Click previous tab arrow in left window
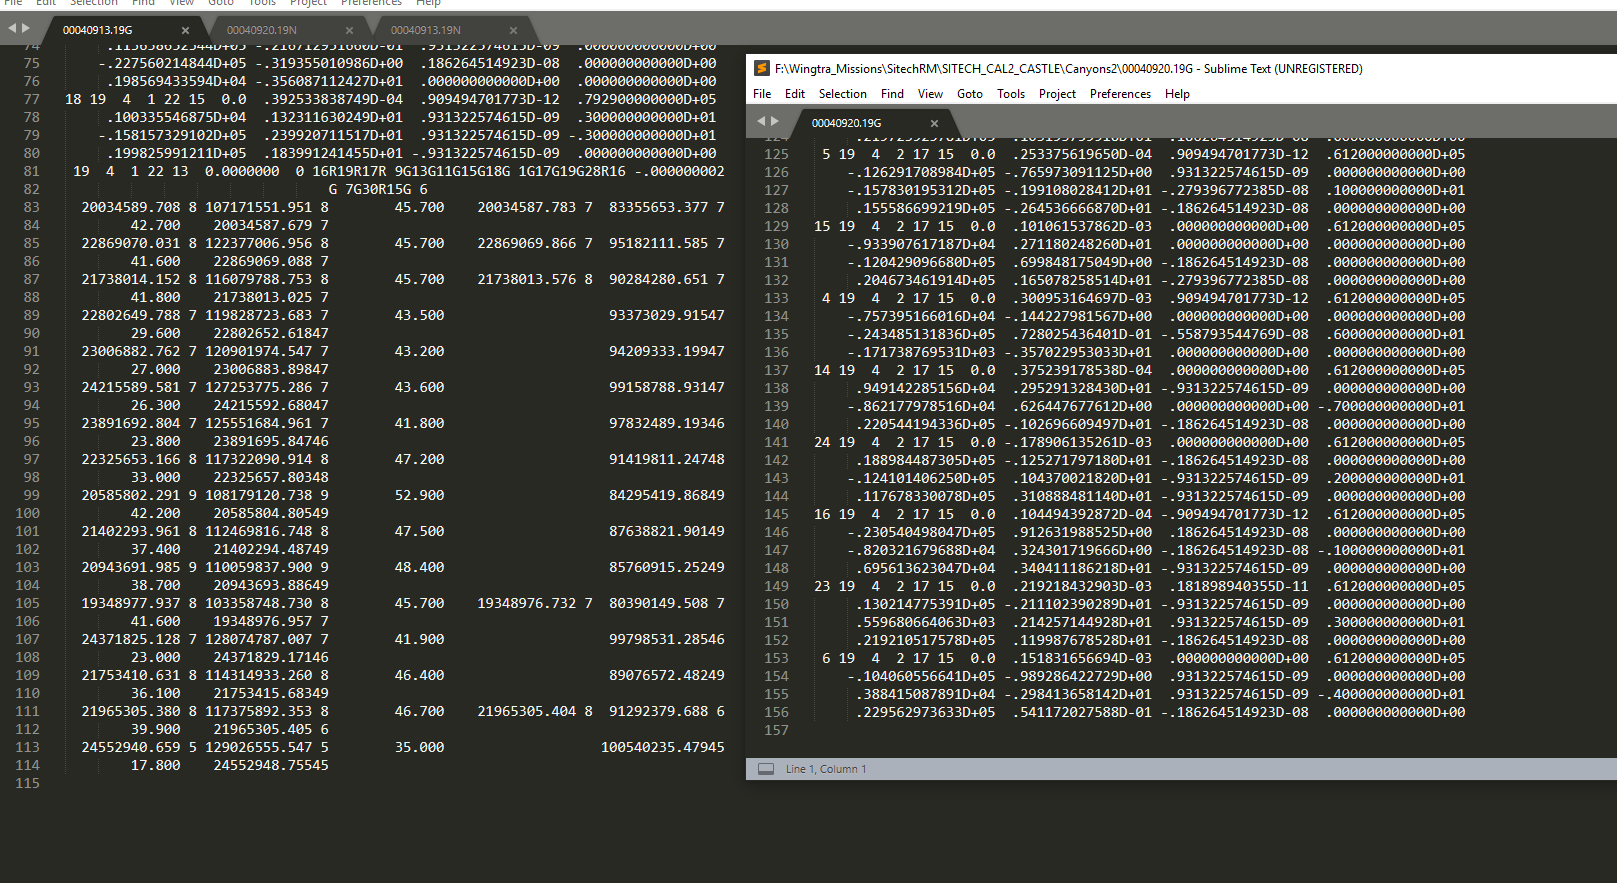Screen dimensions: 1617x883 point(12,29)
